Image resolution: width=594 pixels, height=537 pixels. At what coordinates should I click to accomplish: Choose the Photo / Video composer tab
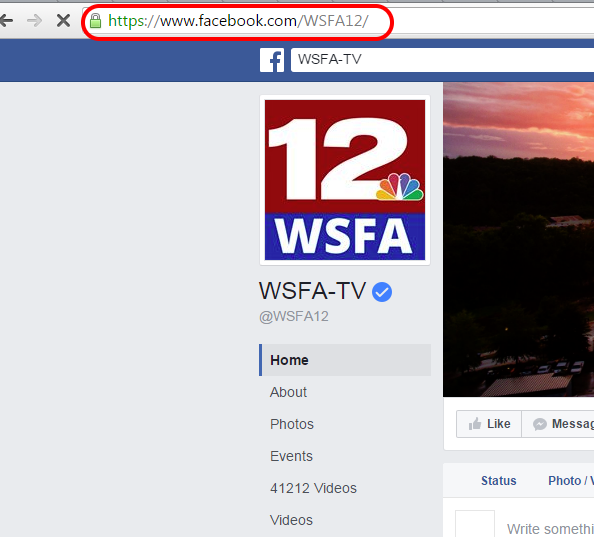click(571, 481)
